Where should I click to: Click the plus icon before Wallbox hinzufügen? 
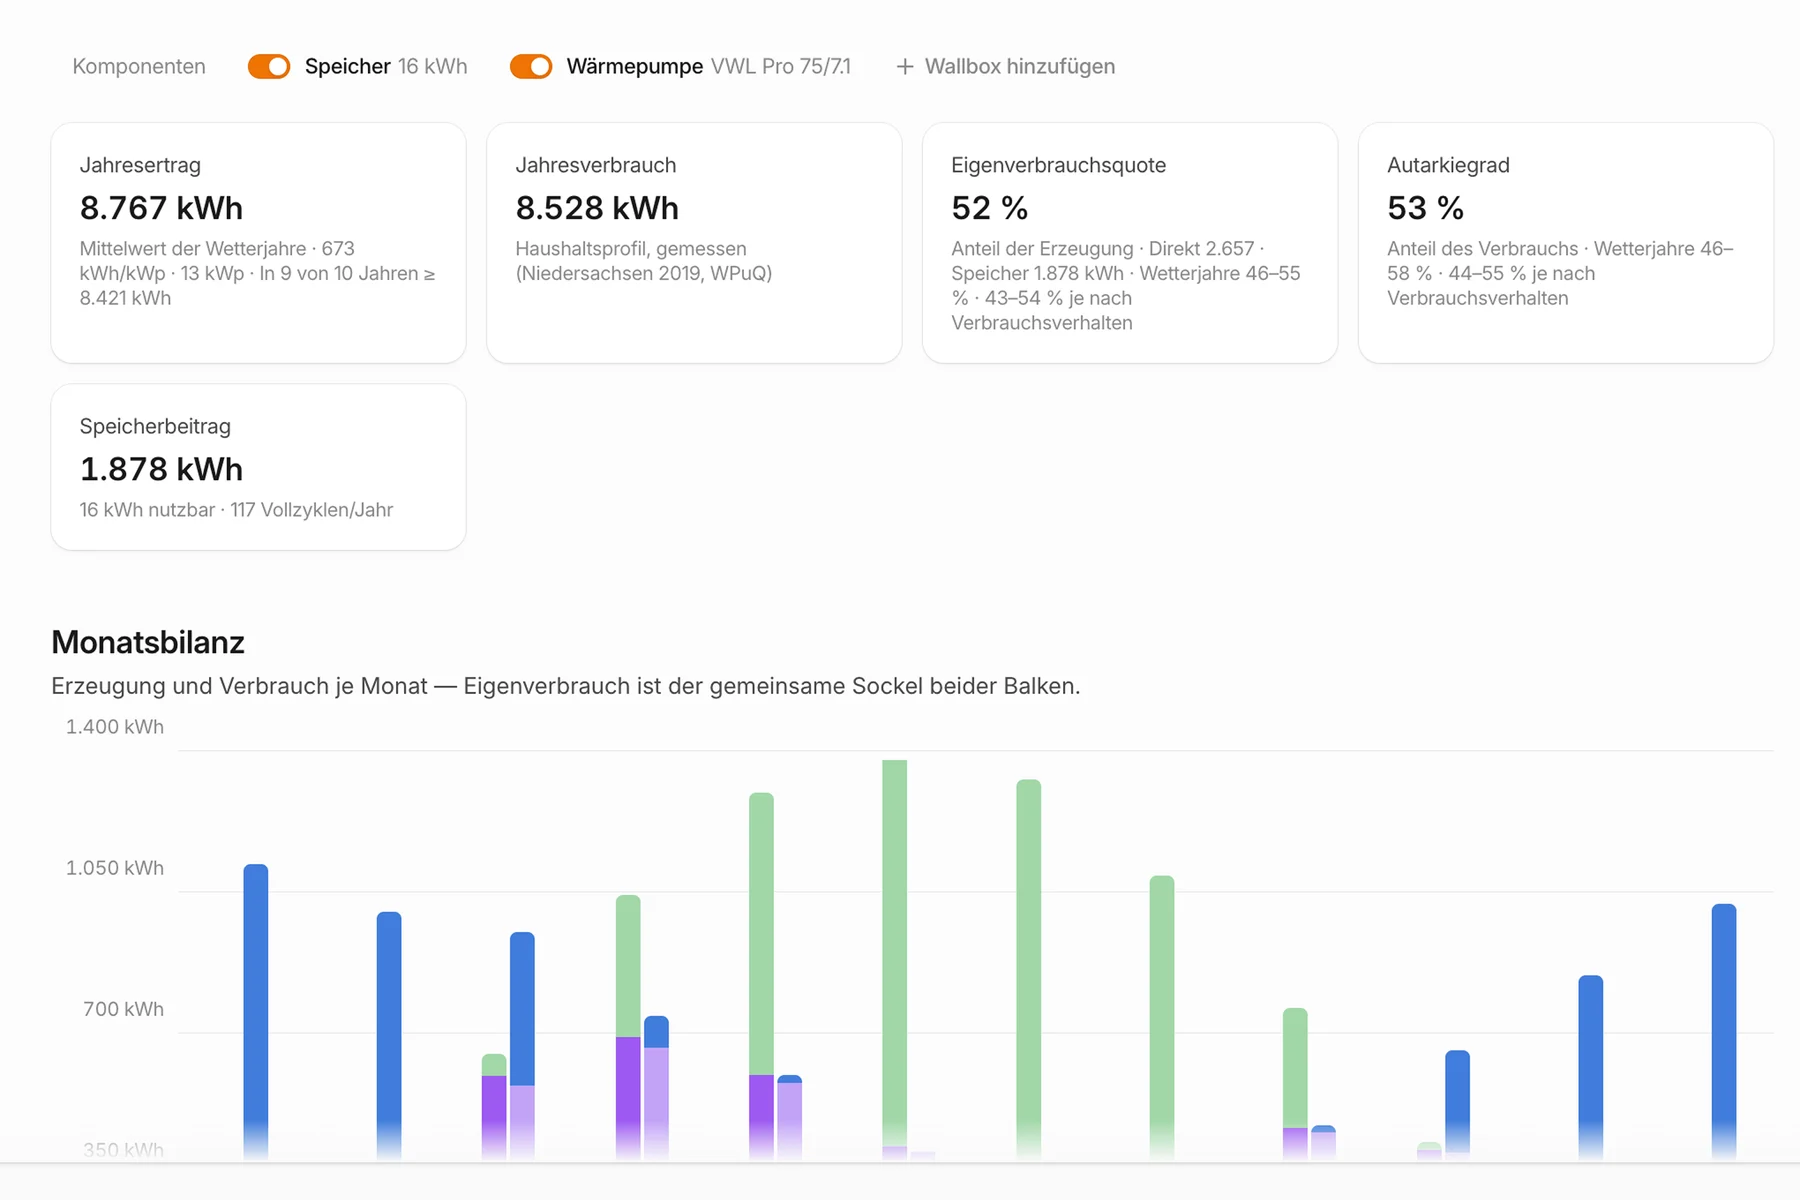pos(905,66)
